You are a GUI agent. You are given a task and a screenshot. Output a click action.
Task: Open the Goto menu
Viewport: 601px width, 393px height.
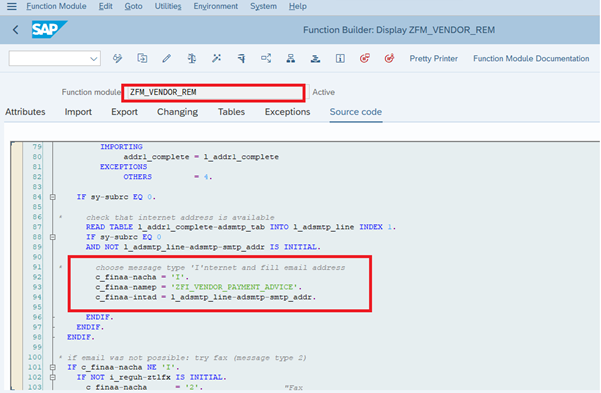click(x=133, y=7)
